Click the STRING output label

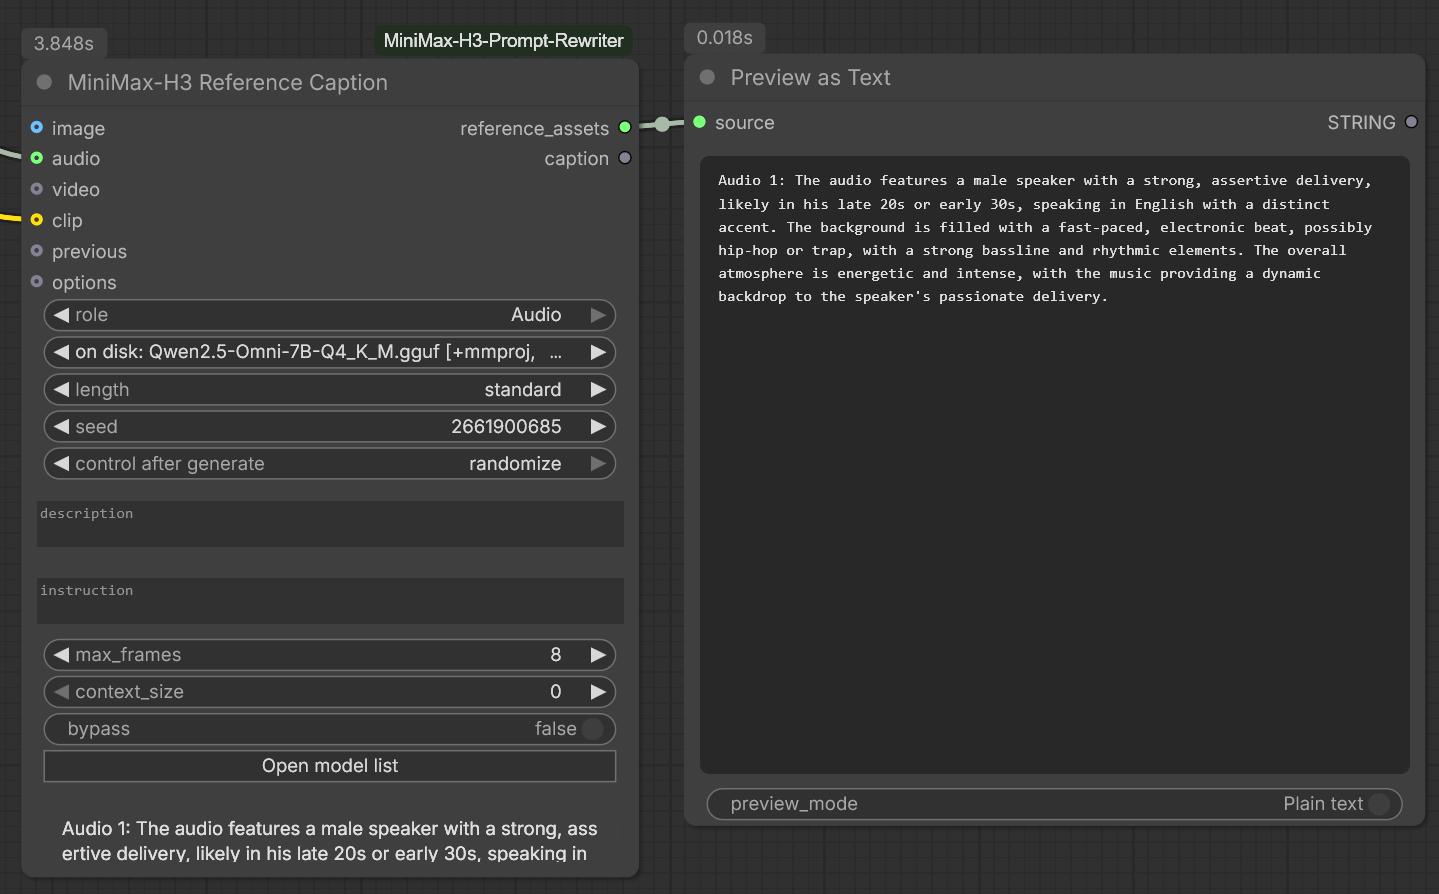point(1361,123)
